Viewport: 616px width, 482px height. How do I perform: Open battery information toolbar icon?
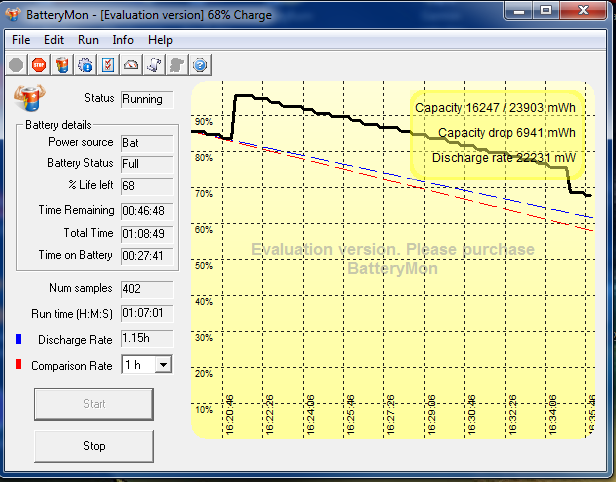coord(62,65)
